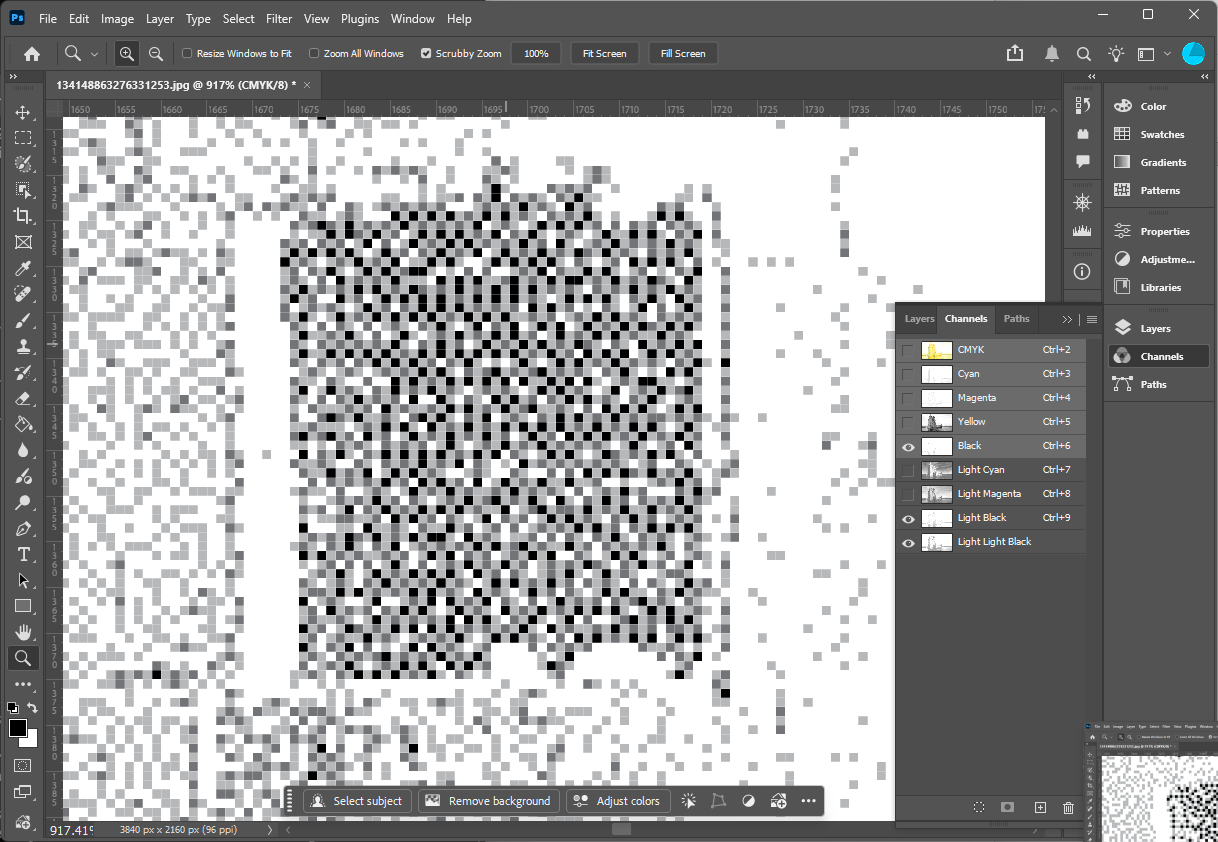Image resolution: width=1218 pixels, height=842 pixels.
Task: Enable Zoom All Windows checkbox
Action: 314,54
